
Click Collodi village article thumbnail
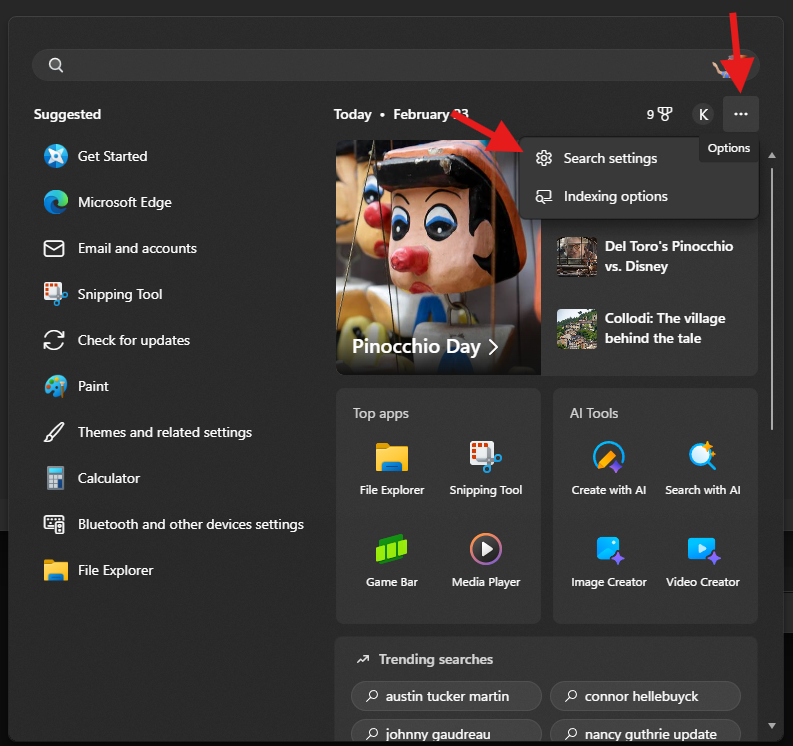pos(577,329)
